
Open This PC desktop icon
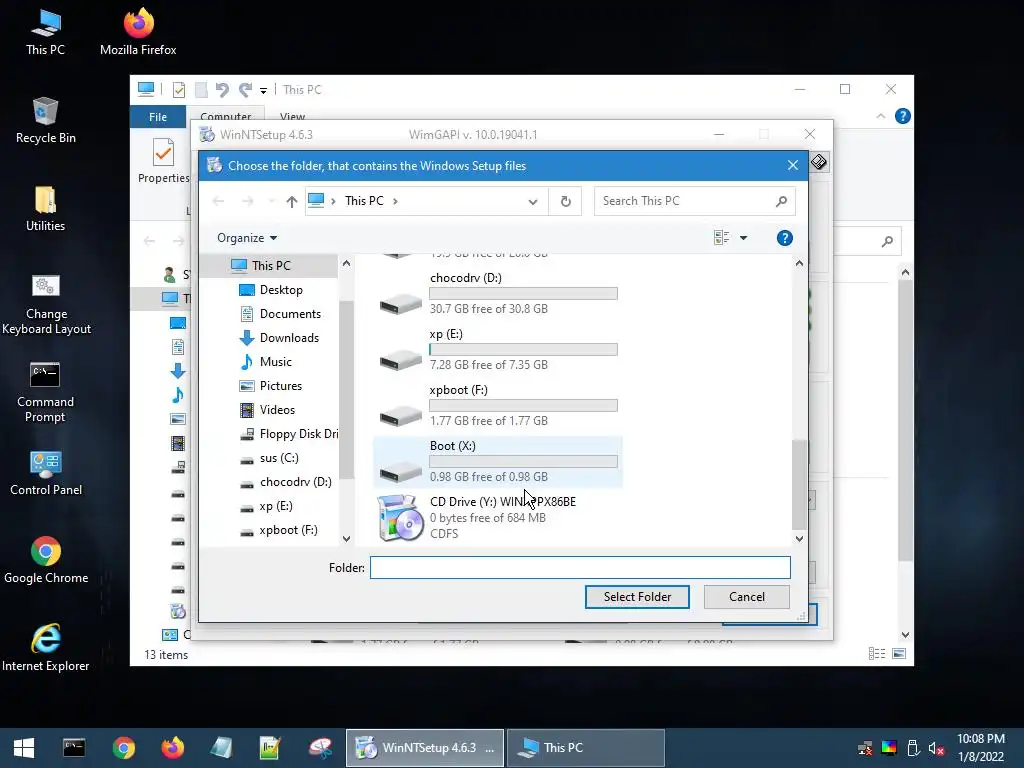45,33
